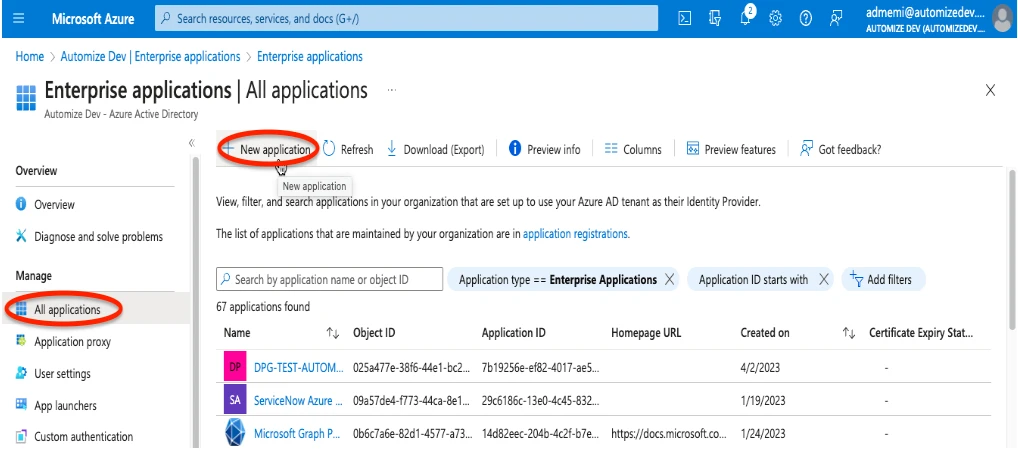Click the Refresh toolbar button
This screenshot has height=461, width=1018.
347,149
